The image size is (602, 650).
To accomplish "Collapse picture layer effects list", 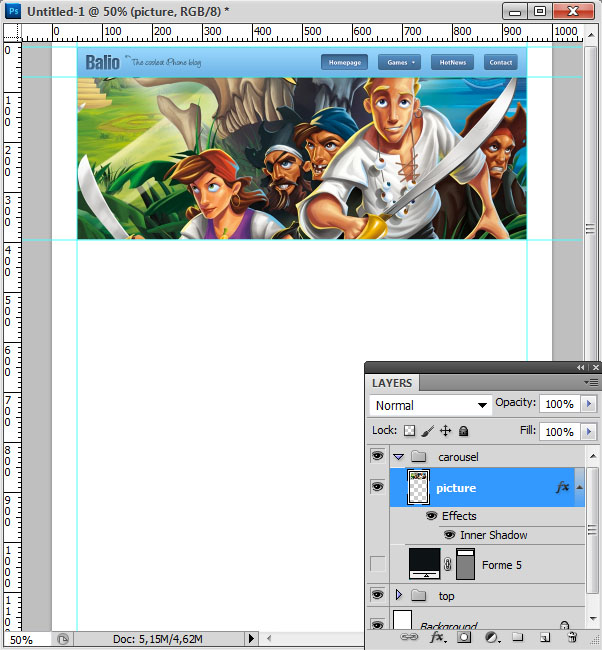I will [x=580, y=487].
